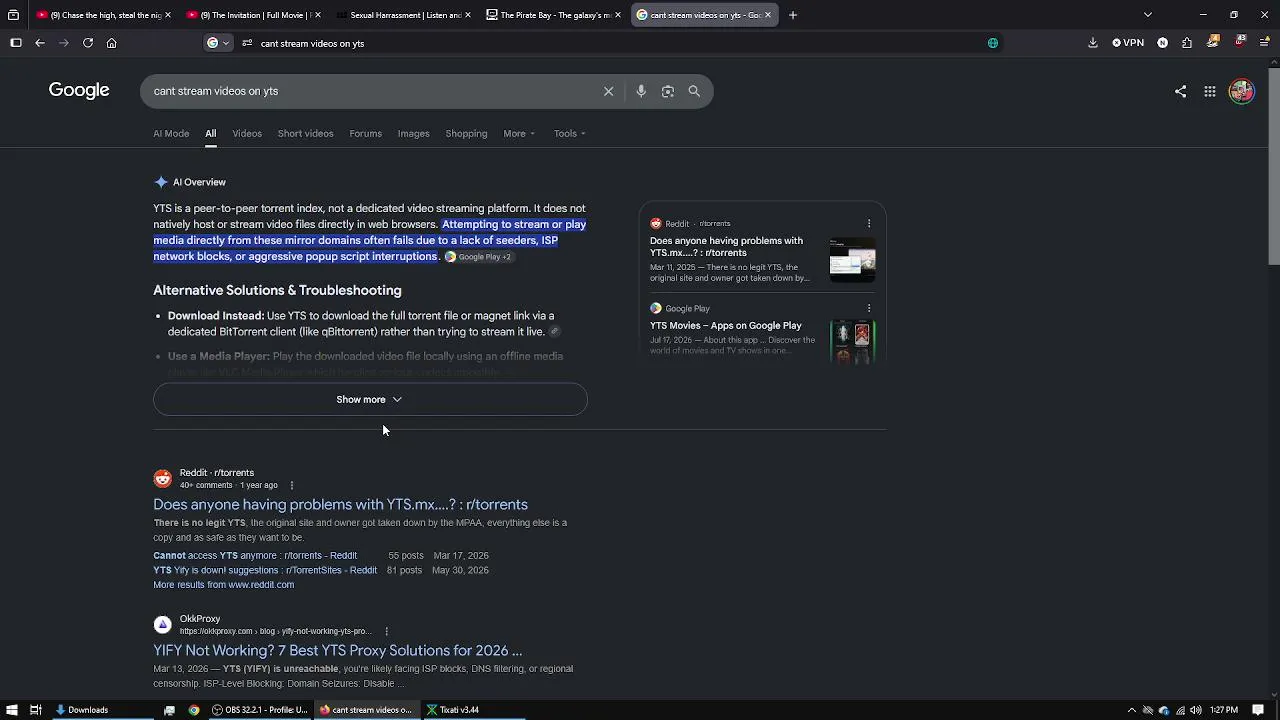This screenshot has width=1280, height=720.
Task: Close the Pirate Bay browser tab
Action: click(x=618, y=15)
